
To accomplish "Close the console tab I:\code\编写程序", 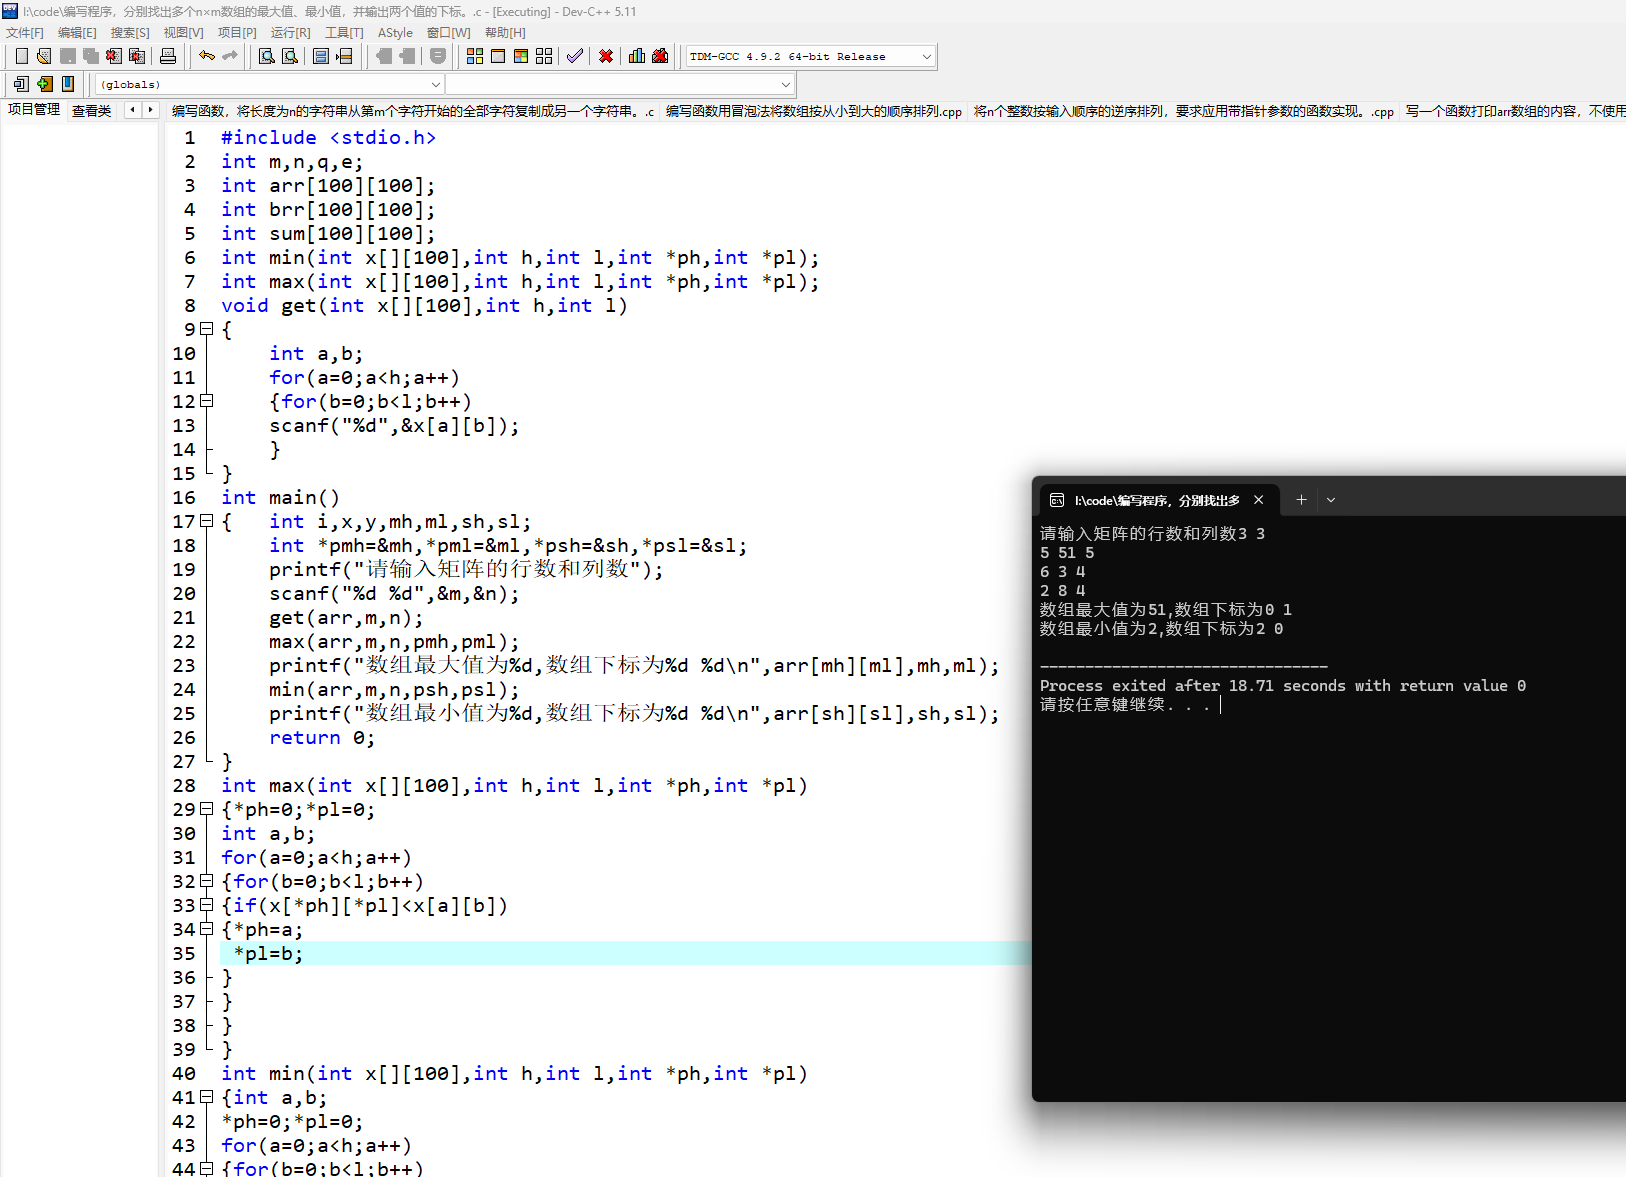I will pyautogui.click(x=1259, y=500).
